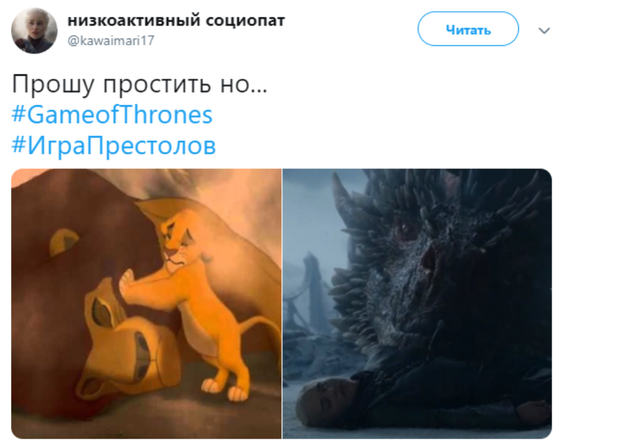Open the #GameofThrones hashtag
Image resolution: width=620 pixels, height=448 pixels.
point(112,115)
